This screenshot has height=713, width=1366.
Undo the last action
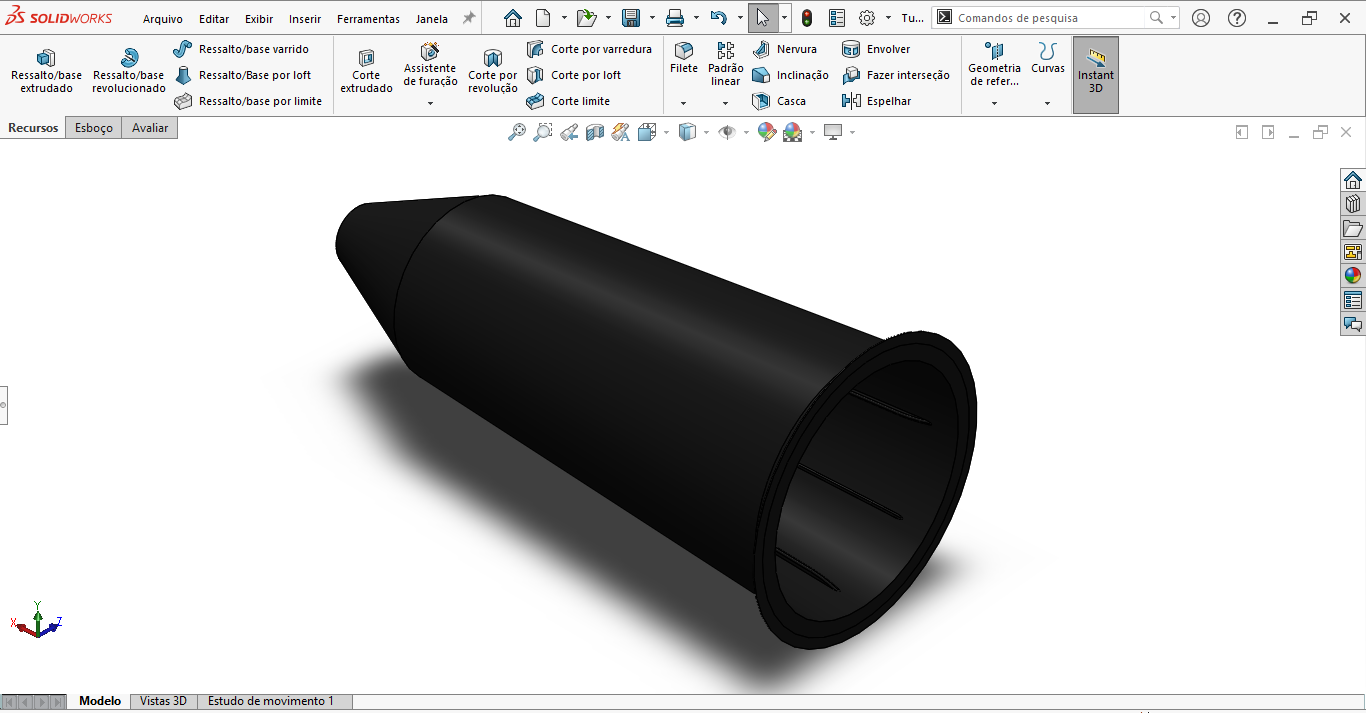pos(719,18)
